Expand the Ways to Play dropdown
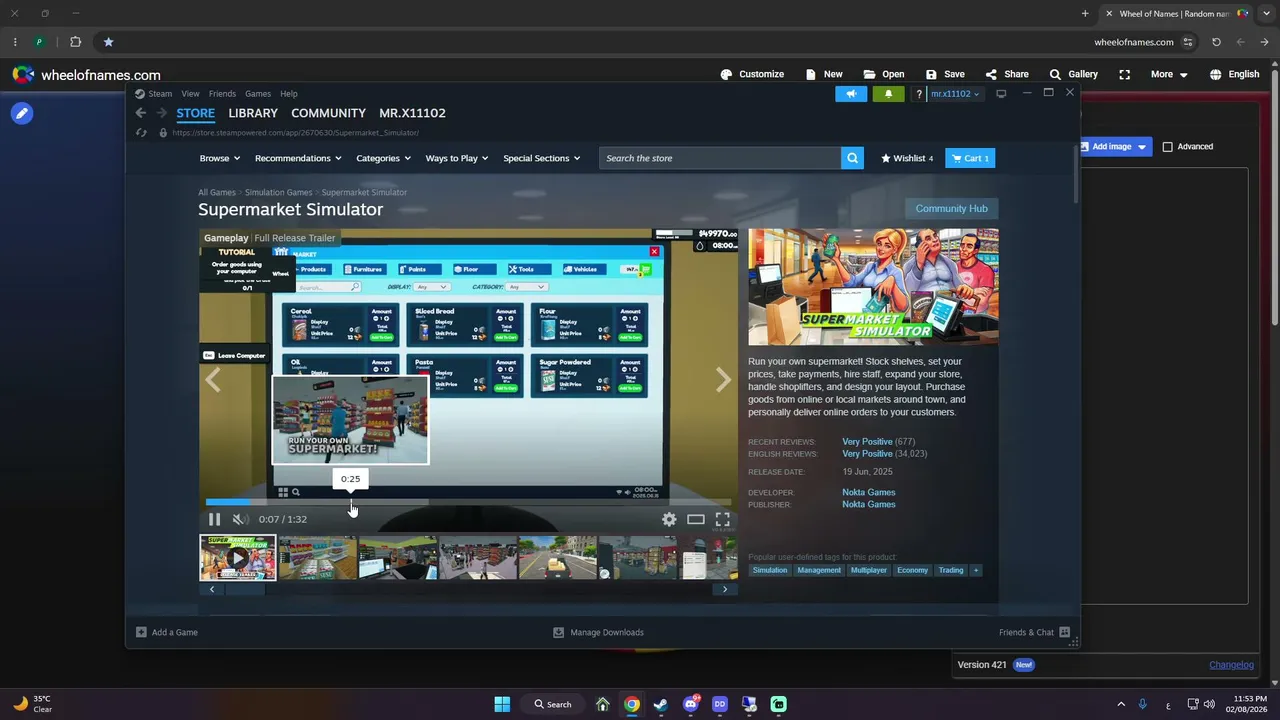The width and height of the screenshot is (1280, 720). click(x=457, y=158)
